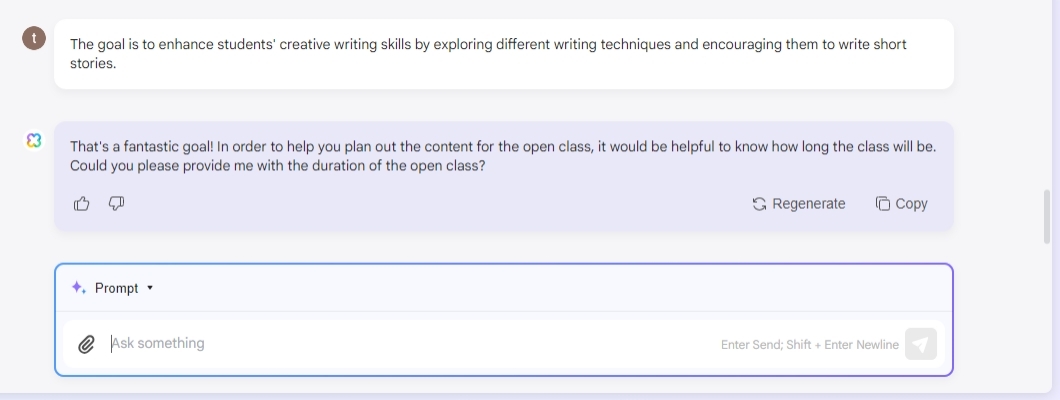Viewport: 1060px width, 400px height.
Task: Click empty area of the Prompt header bar
Action: pyautogui.click(x=550, y=288)
